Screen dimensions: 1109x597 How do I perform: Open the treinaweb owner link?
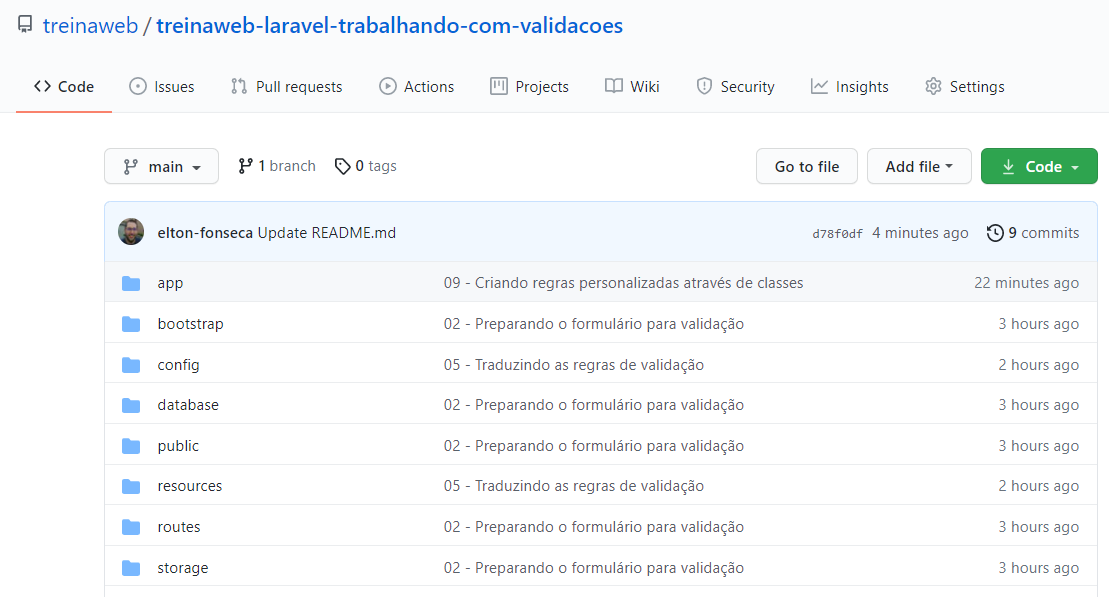coord(91,26)
